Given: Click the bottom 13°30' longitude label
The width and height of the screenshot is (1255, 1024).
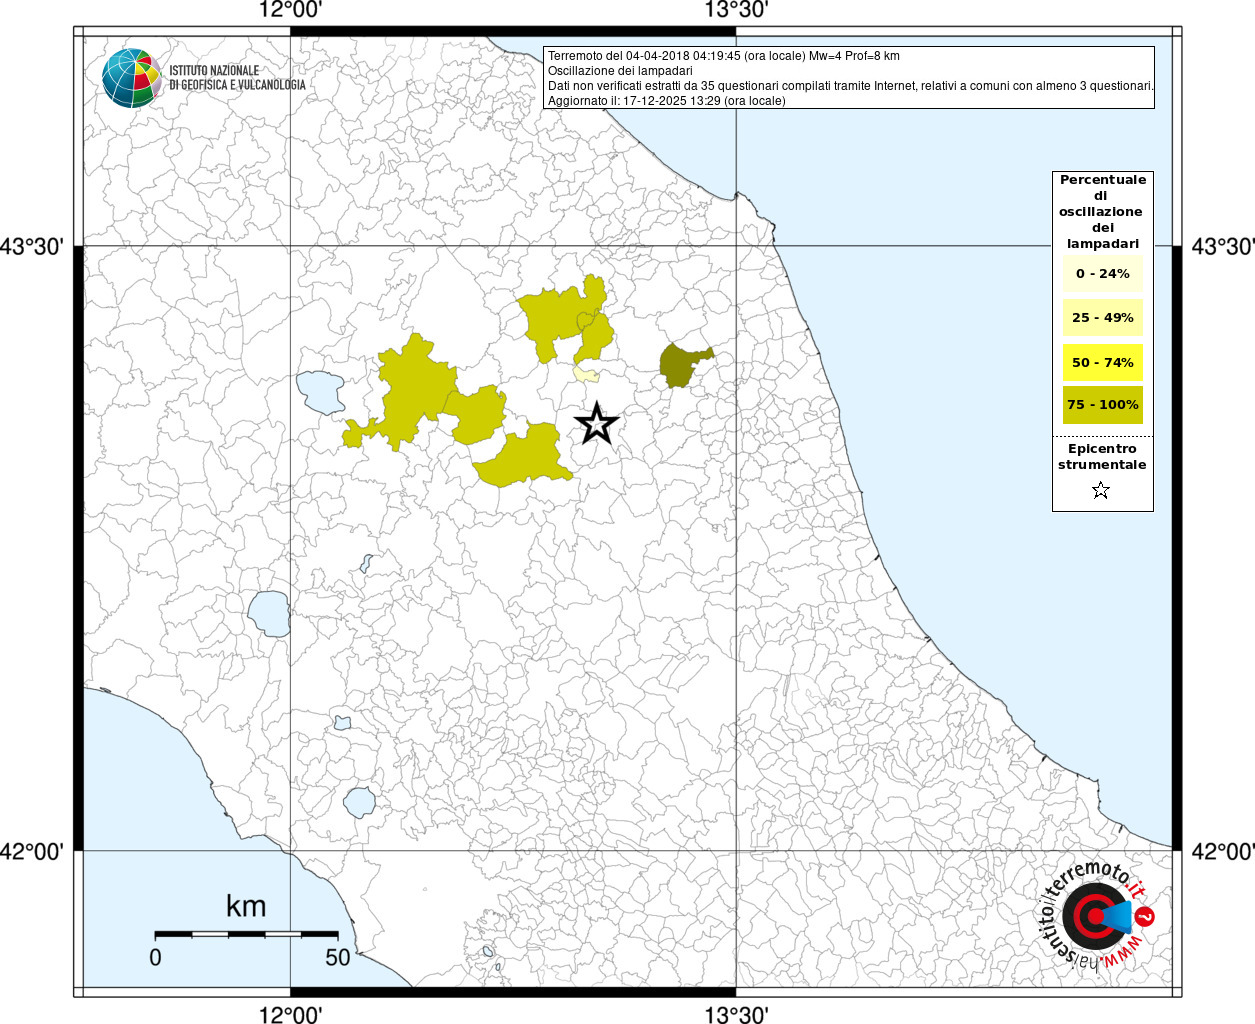Looking at the screenshot, I should coord(736,1015).
